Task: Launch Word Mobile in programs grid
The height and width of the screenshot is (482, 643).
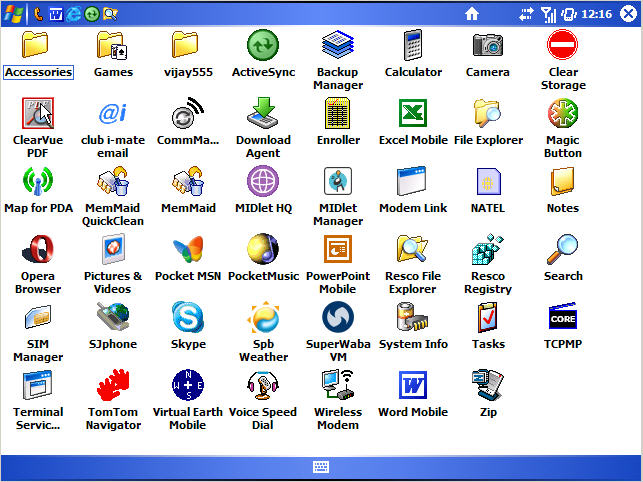Action: pyautogui.click(x=413, y=394)
